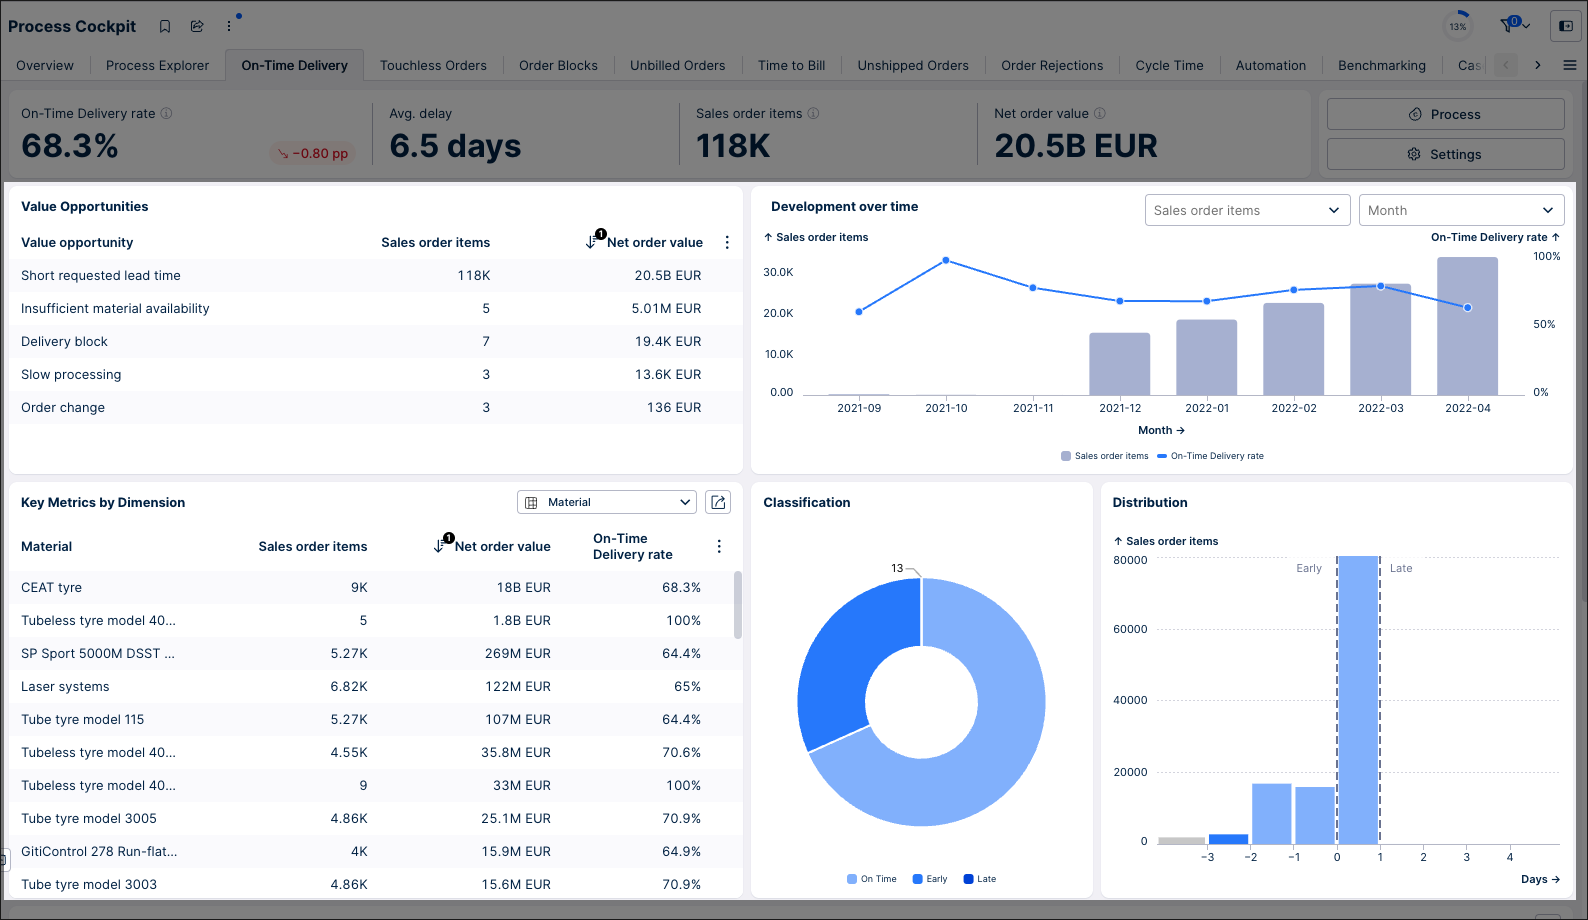Select the Insufficient material availability row
1588x920 pixels.
[375, 308]
